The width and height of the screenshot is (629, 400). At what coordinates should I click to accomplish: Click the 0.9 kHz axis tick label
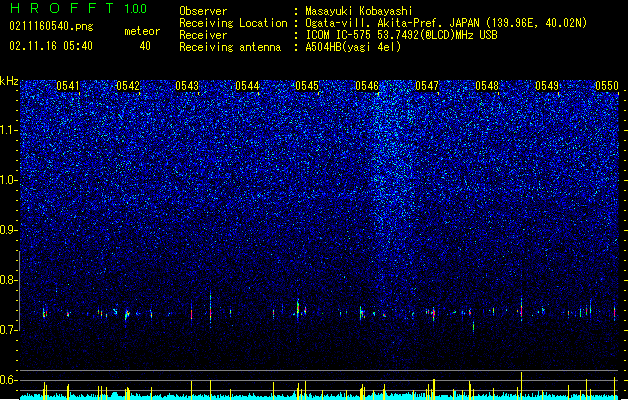point(8,230)
